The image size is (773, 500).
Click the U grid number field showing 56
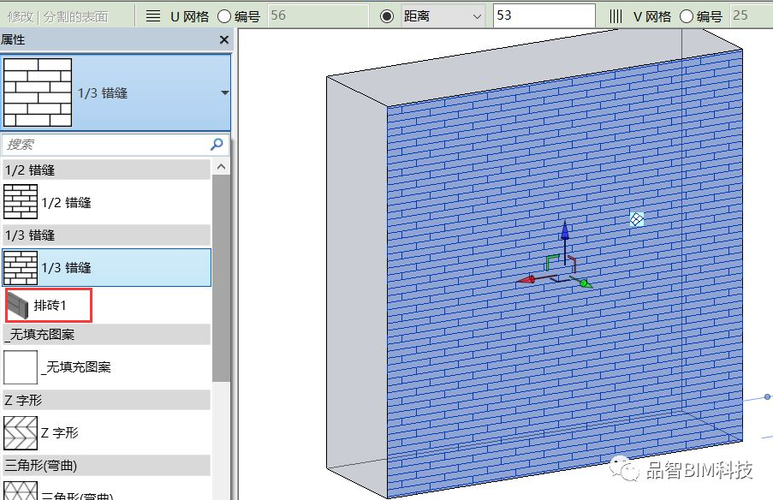[317, 16]
